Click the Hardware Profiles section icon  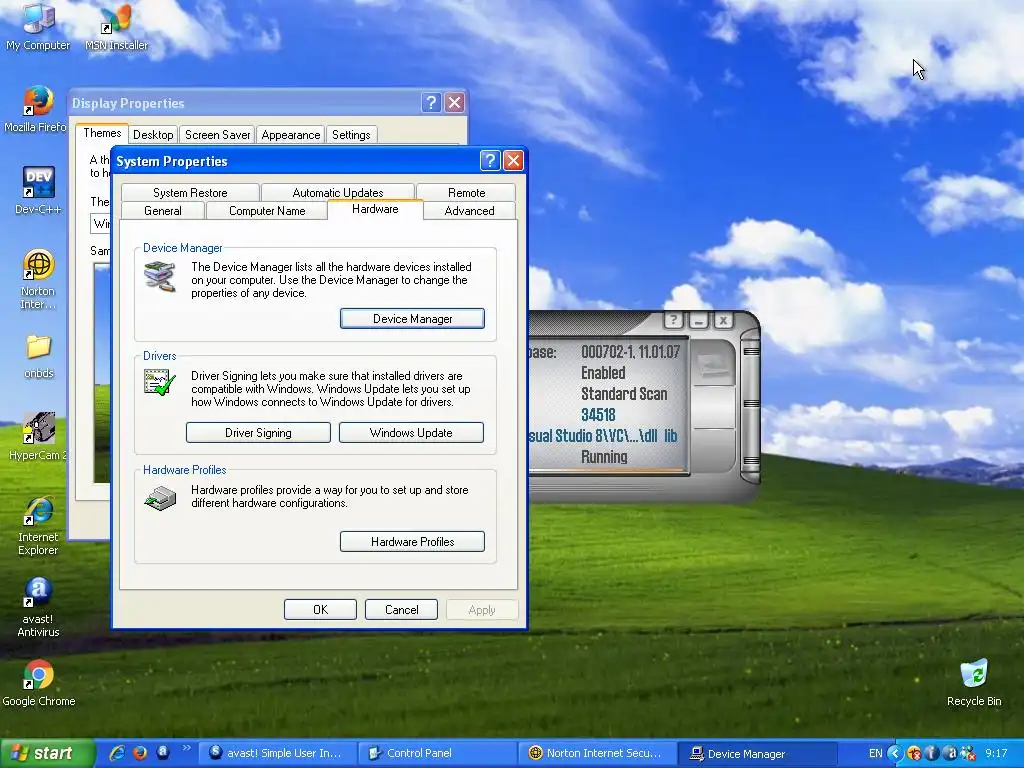pyautogui.click(x=160, y=498)
